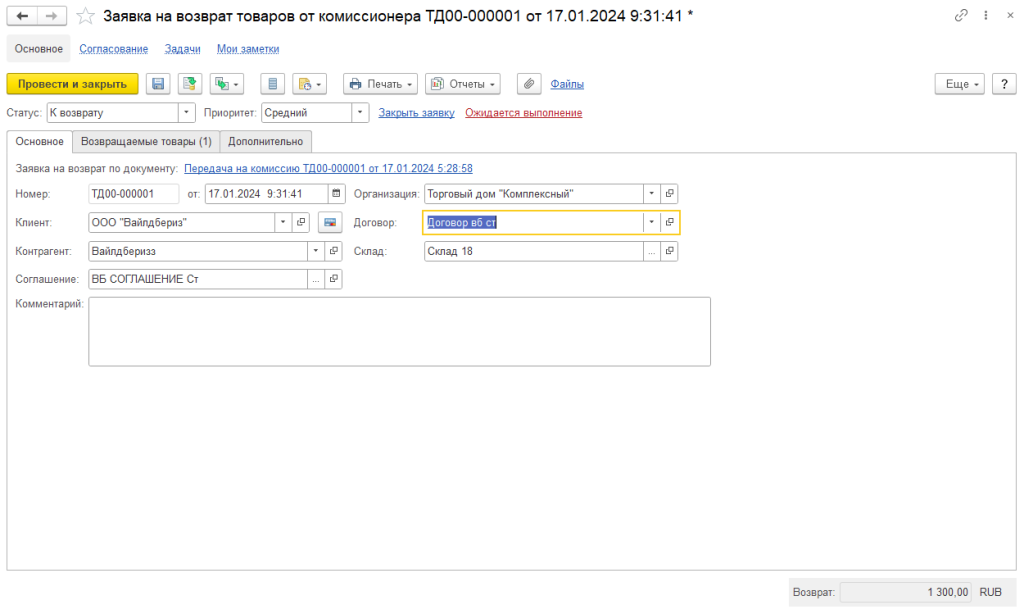
Task: Open the Договор item with its open icon
Action: coord(669,222)
